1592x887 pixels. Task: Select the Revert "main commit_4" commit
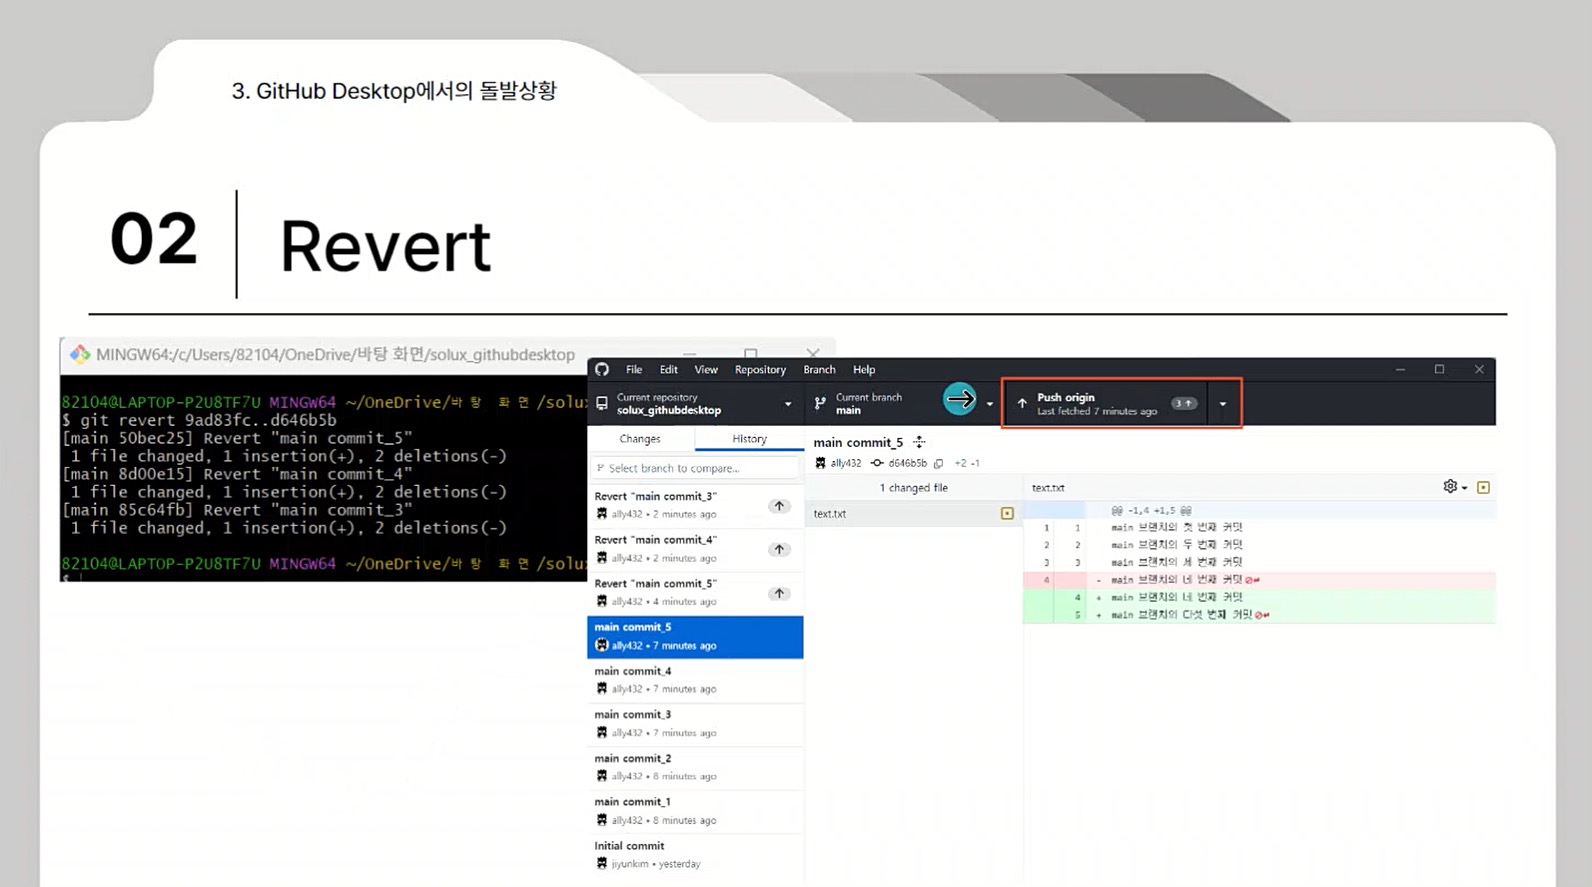point(695,549)
